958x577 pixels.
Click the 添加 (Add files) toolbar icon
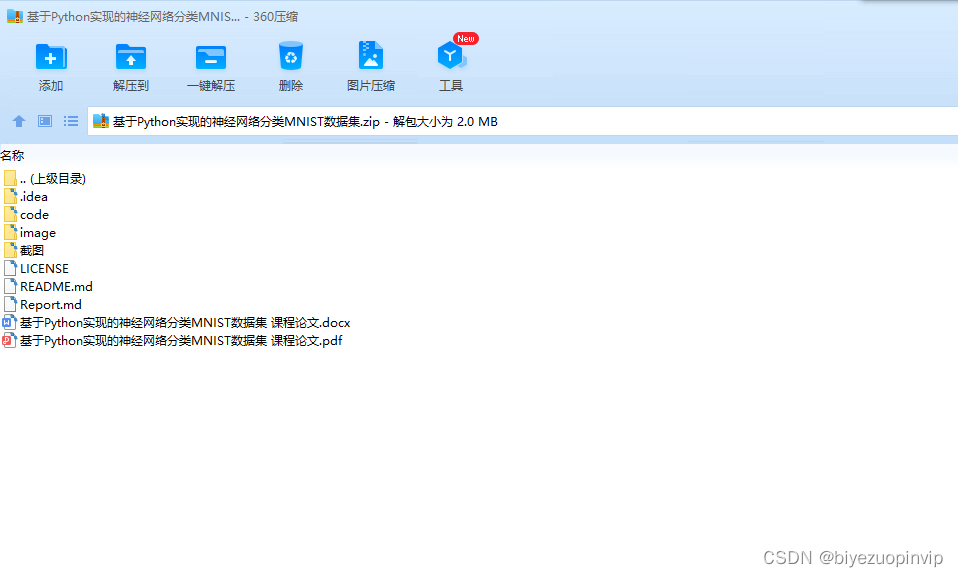coord(51,62)
